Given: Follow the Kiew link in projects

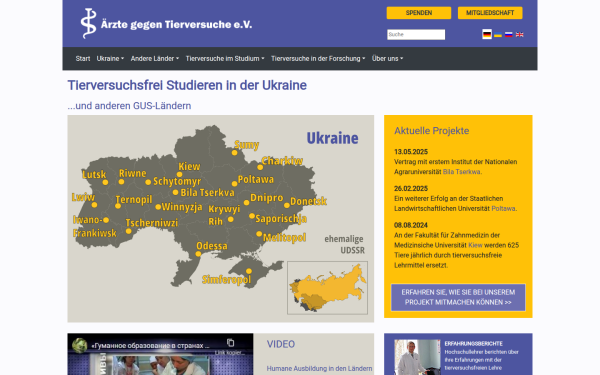Looking at the screenshot, I should click(x=475, y=245).
